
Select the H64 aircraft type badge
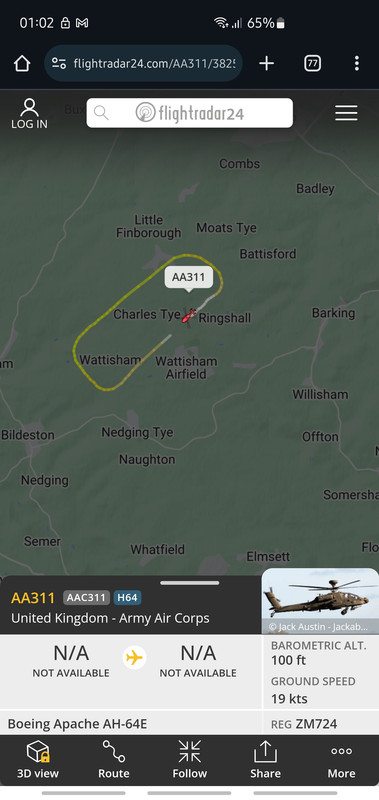coord(128,597)
